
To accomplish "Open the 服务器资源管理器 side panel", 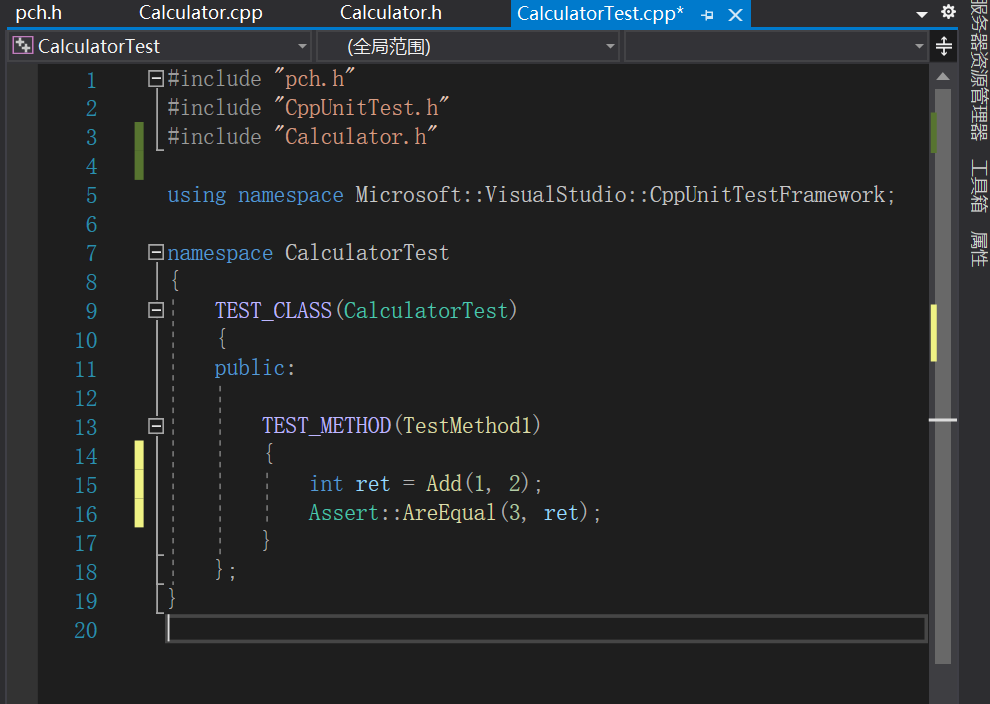I will coord(978,71).
